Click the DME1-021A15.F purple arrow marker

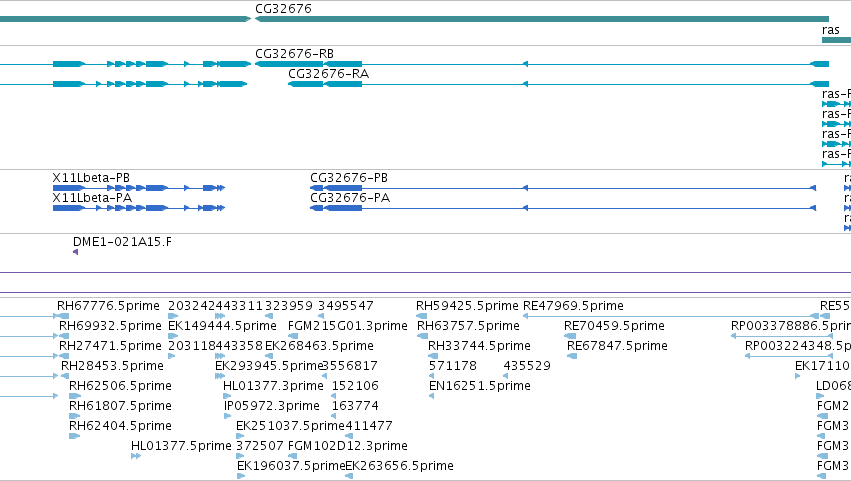[x=75, y=252]
